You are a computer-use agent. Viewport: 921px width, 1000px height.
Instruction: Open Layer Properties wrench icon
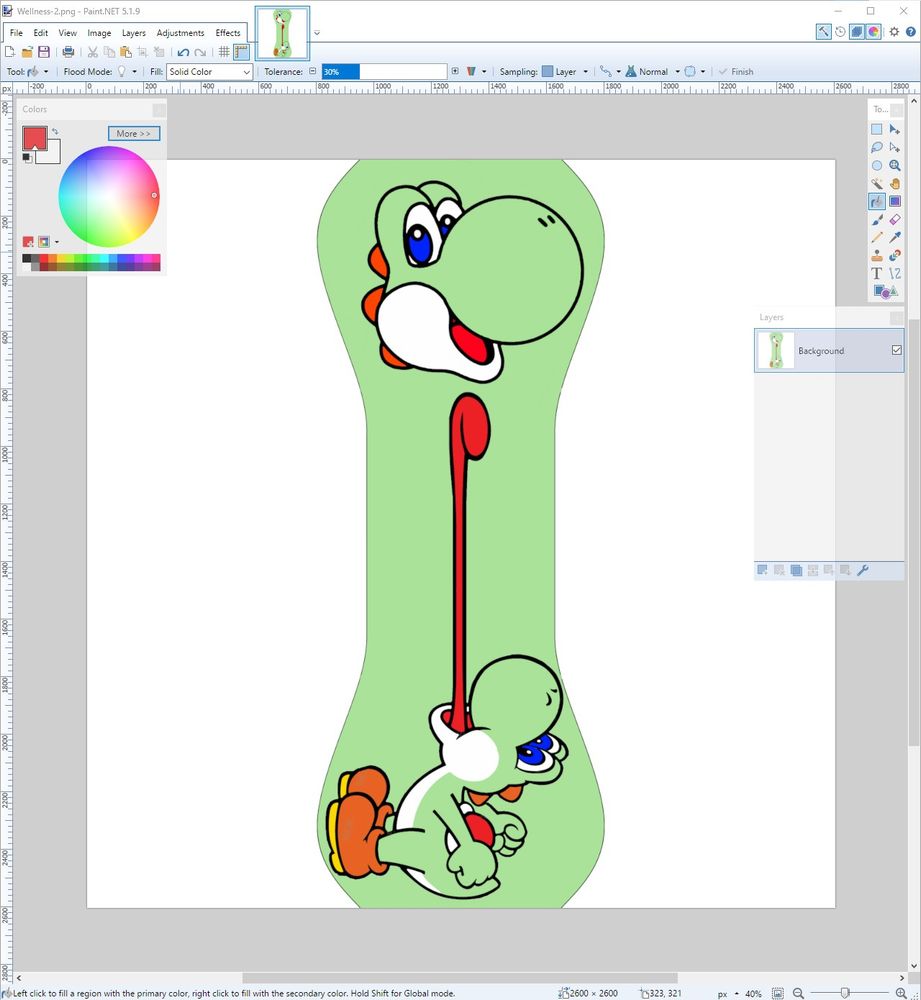tap(863, 570)
